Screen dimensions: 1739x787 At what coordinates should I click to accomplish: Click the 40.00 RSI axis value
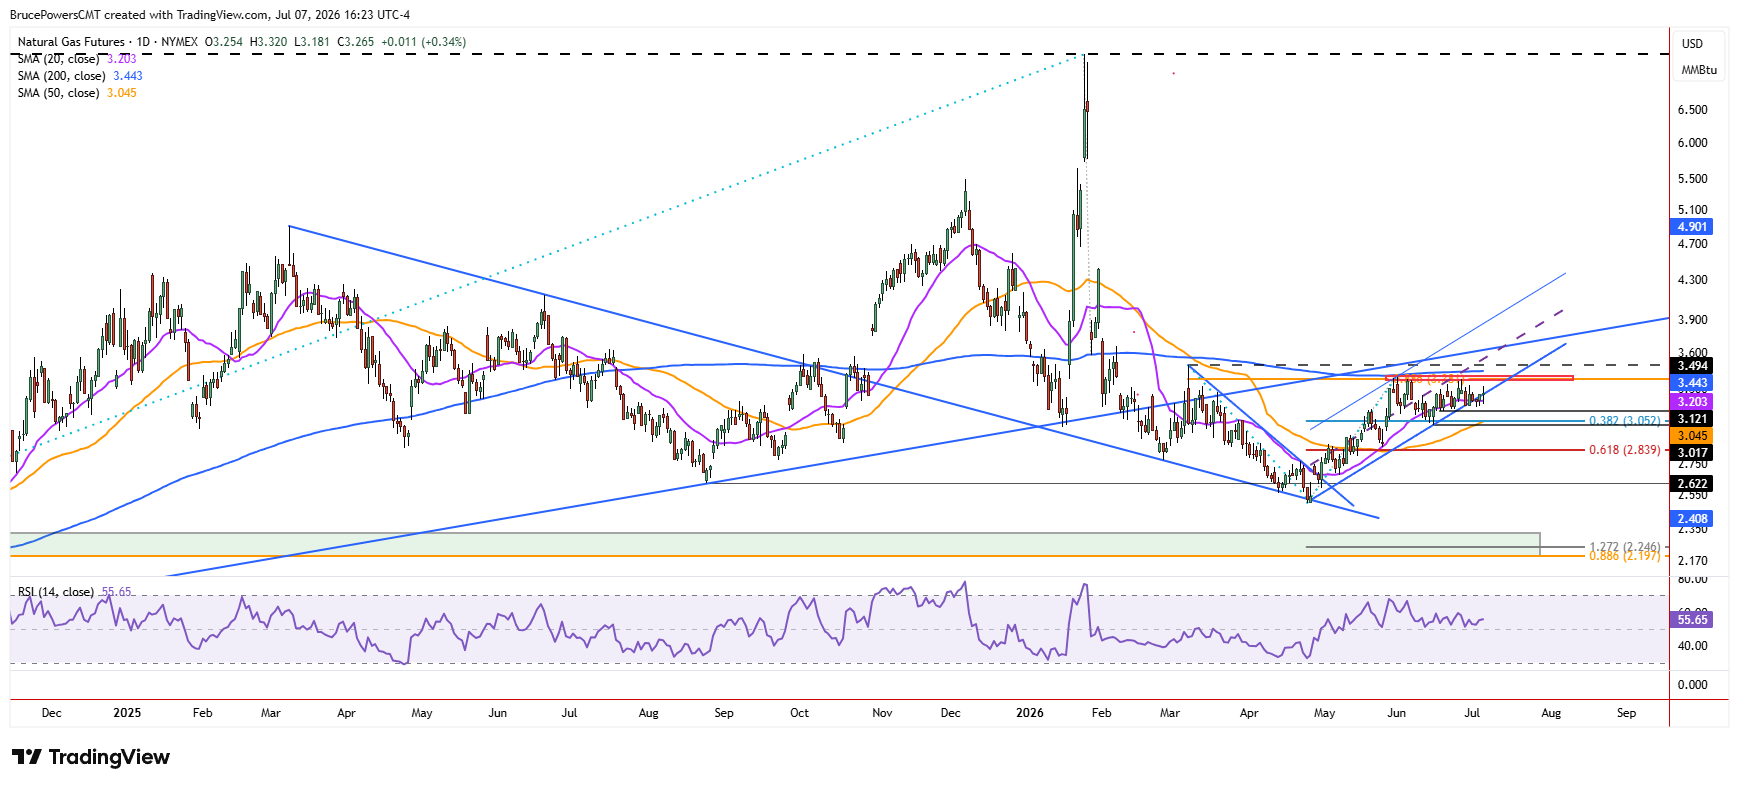1692,646
